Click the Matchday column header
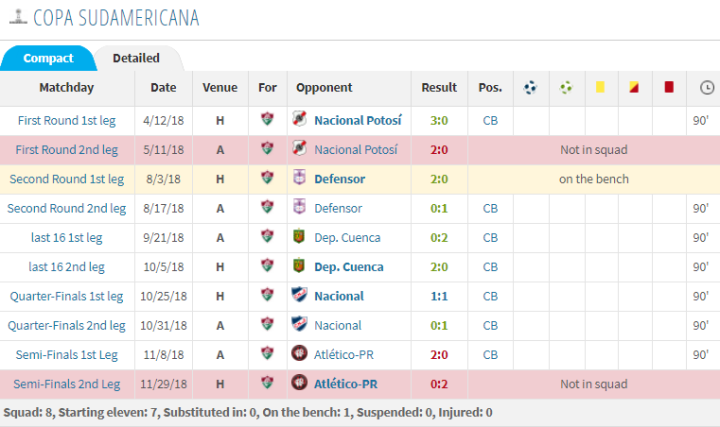720x427 pixels. (66, 88)
